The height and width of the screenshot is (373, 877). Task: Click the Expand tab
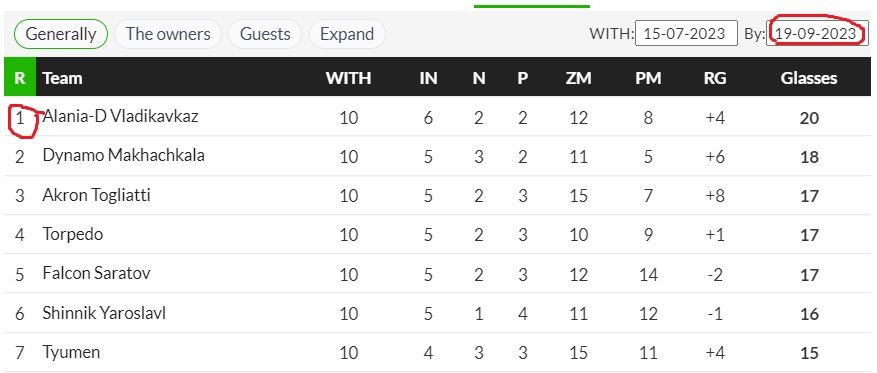click(x=347, y=34)
